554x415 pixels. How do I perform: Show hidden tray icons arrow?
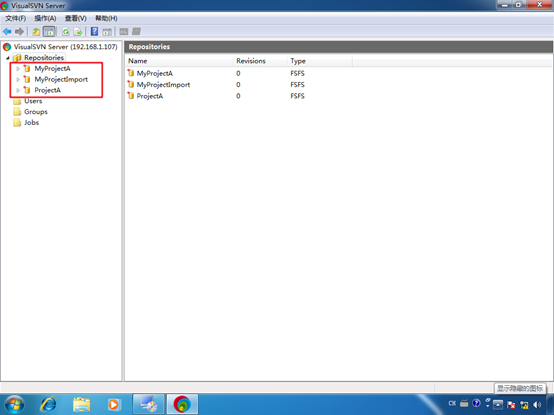point(498,405)
